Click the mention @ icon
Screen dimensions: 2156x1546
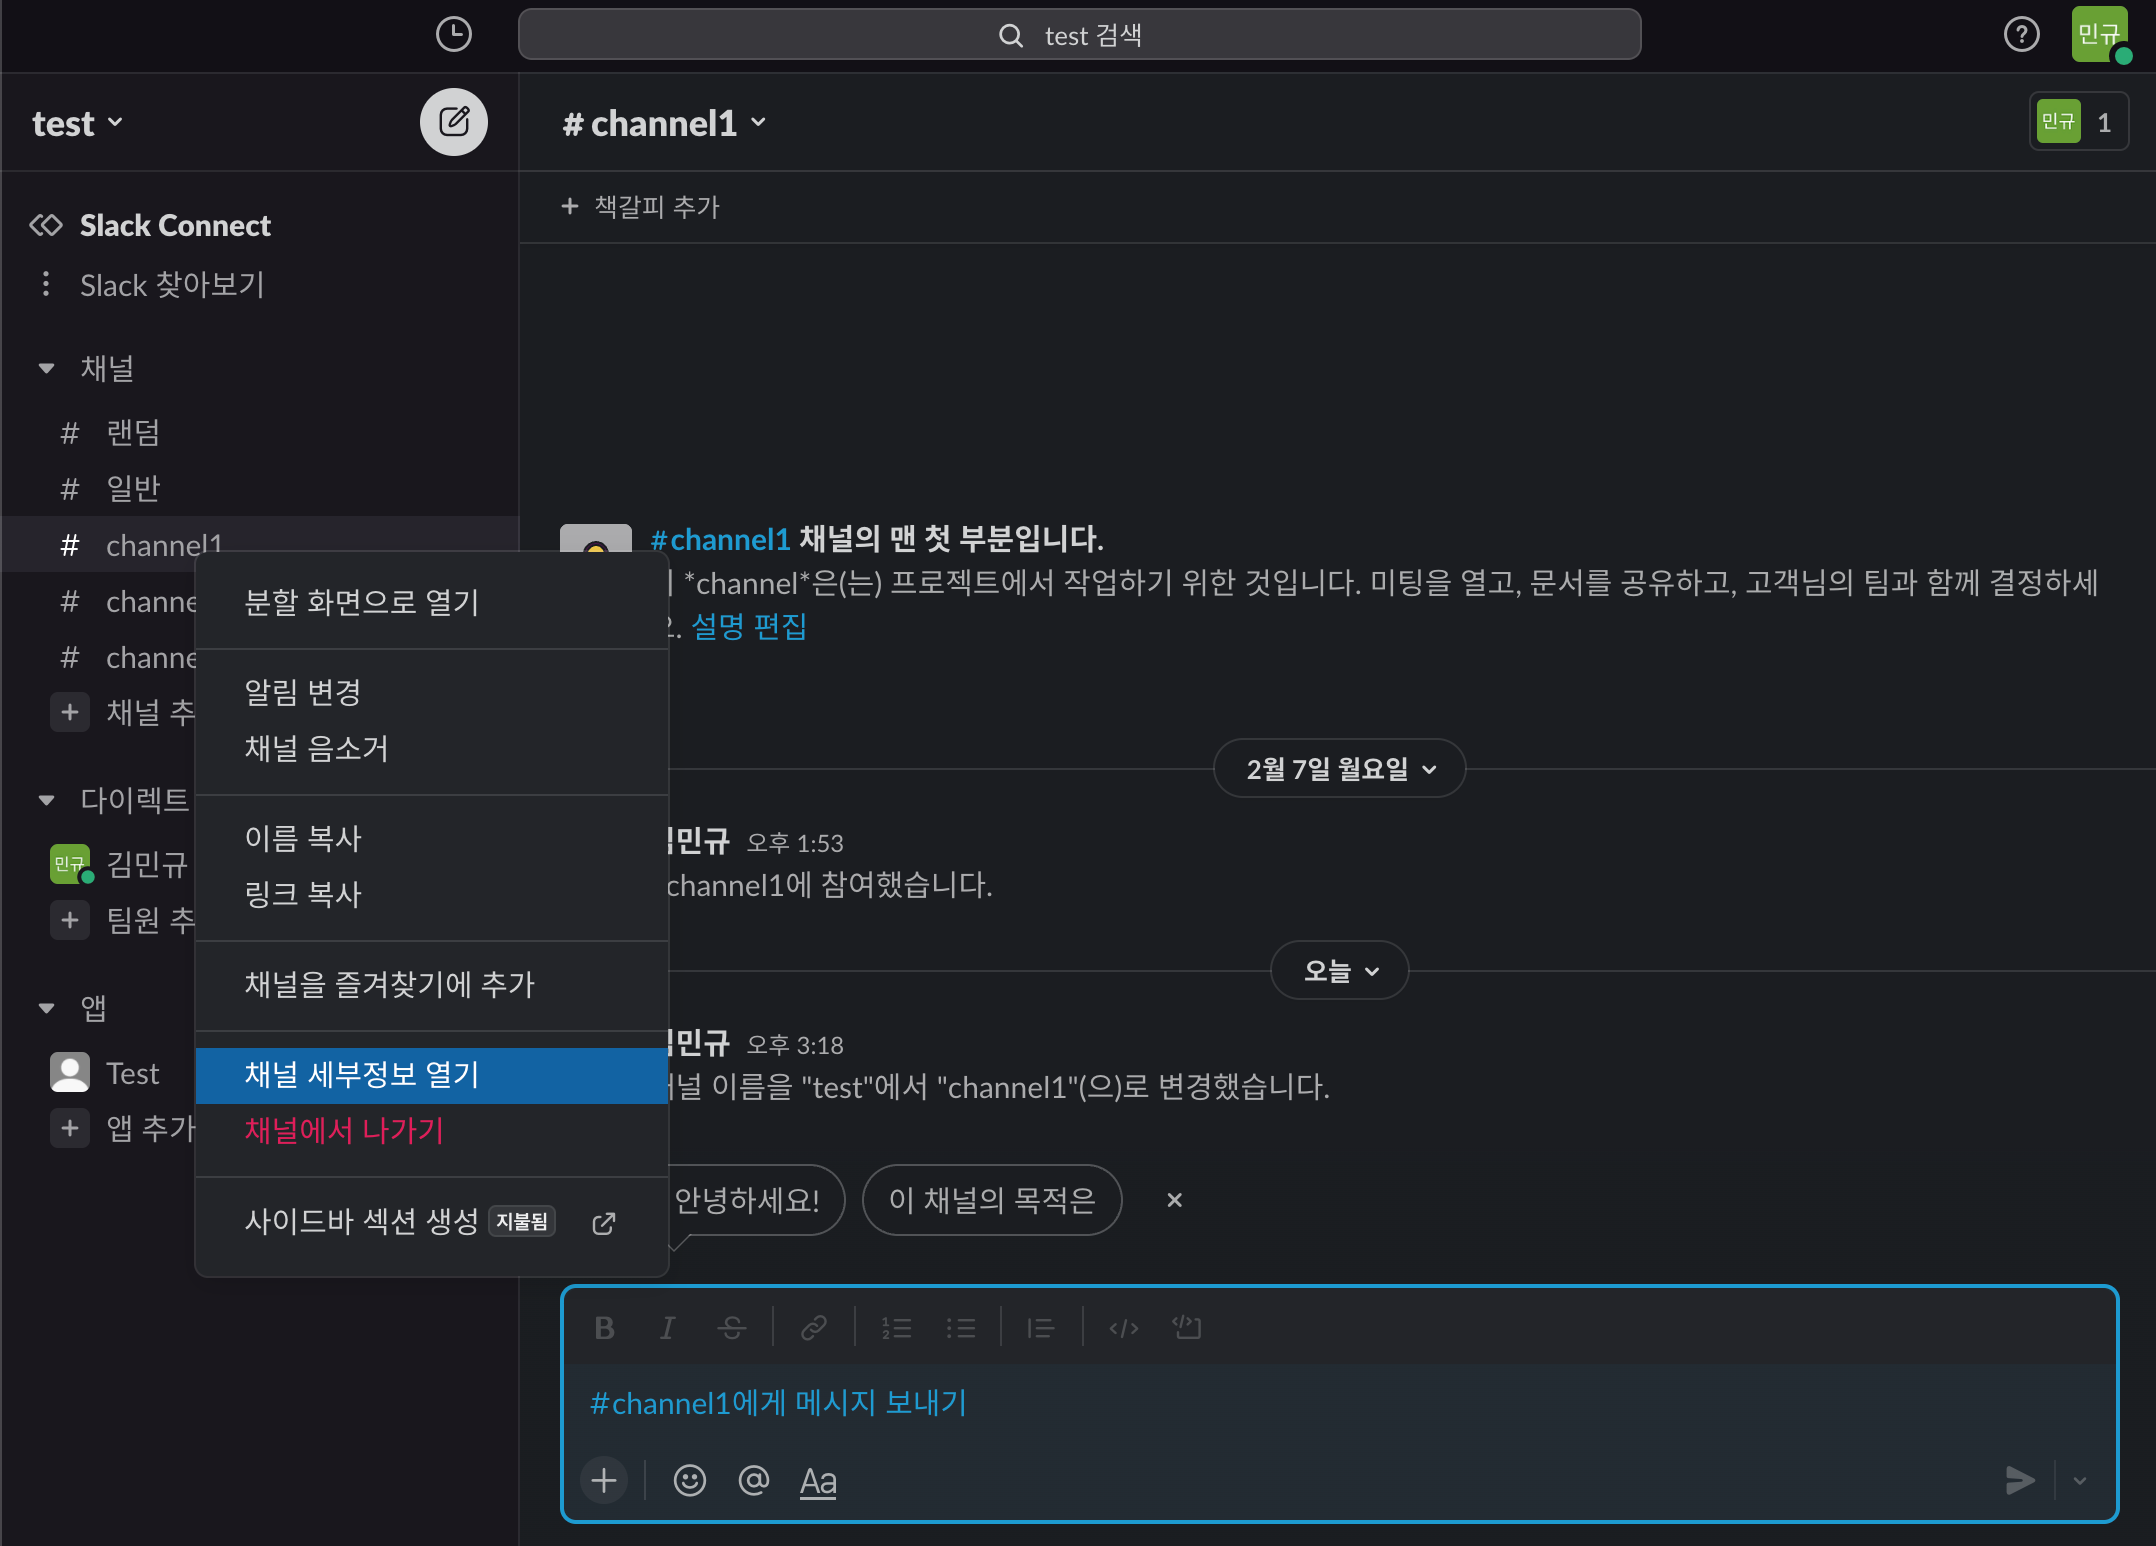(x=753, y=1480)
